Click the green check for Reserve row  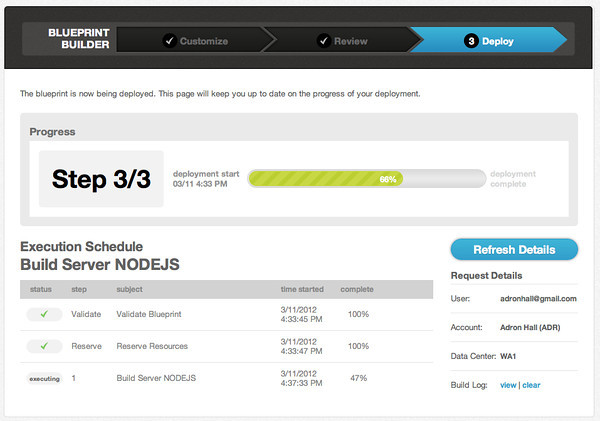tap(44, 346)
